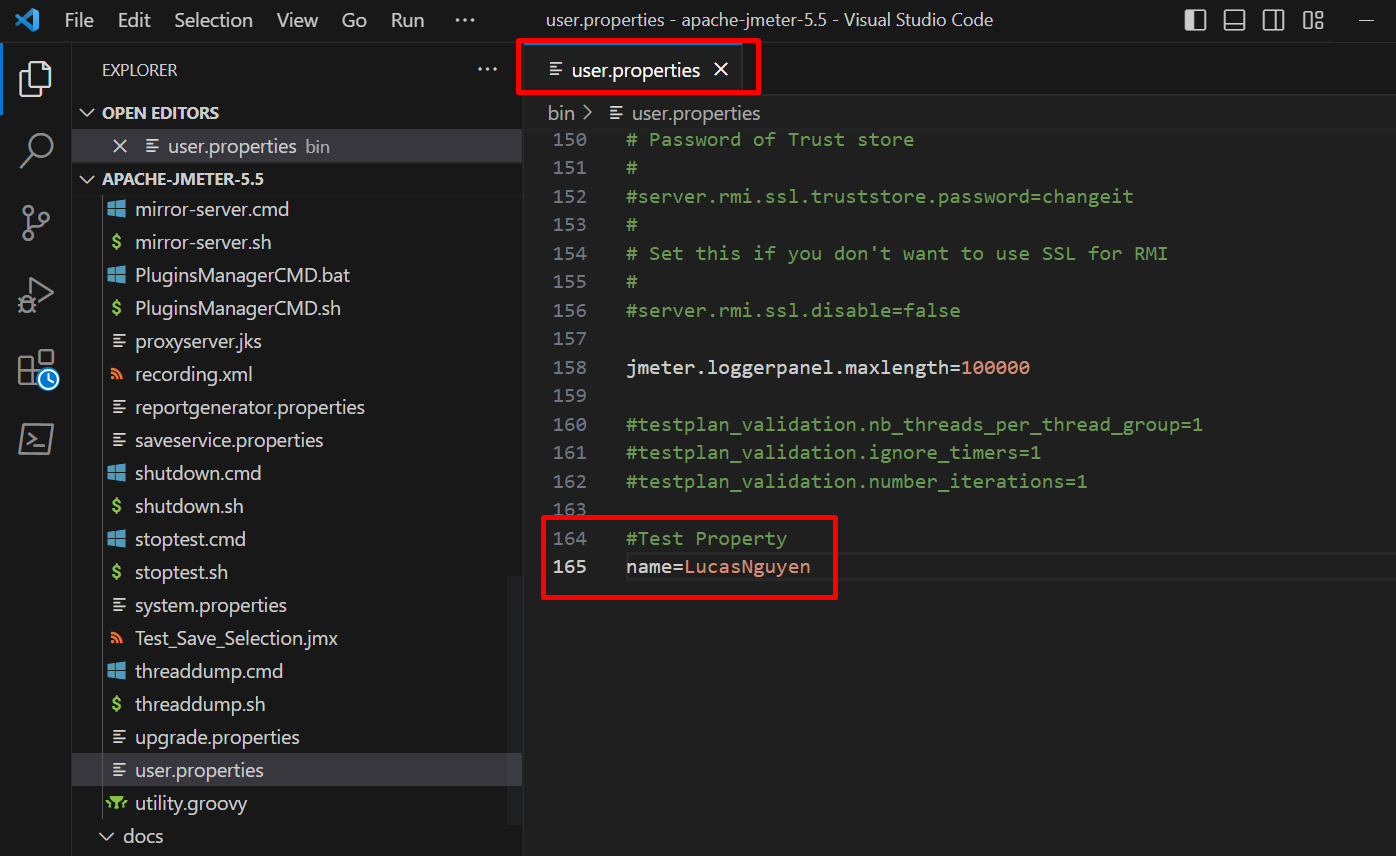This screenshot has width=1396, height=856.
Task: Toggle the Primary Side Bar visibility
Action: pos(1195,19)
